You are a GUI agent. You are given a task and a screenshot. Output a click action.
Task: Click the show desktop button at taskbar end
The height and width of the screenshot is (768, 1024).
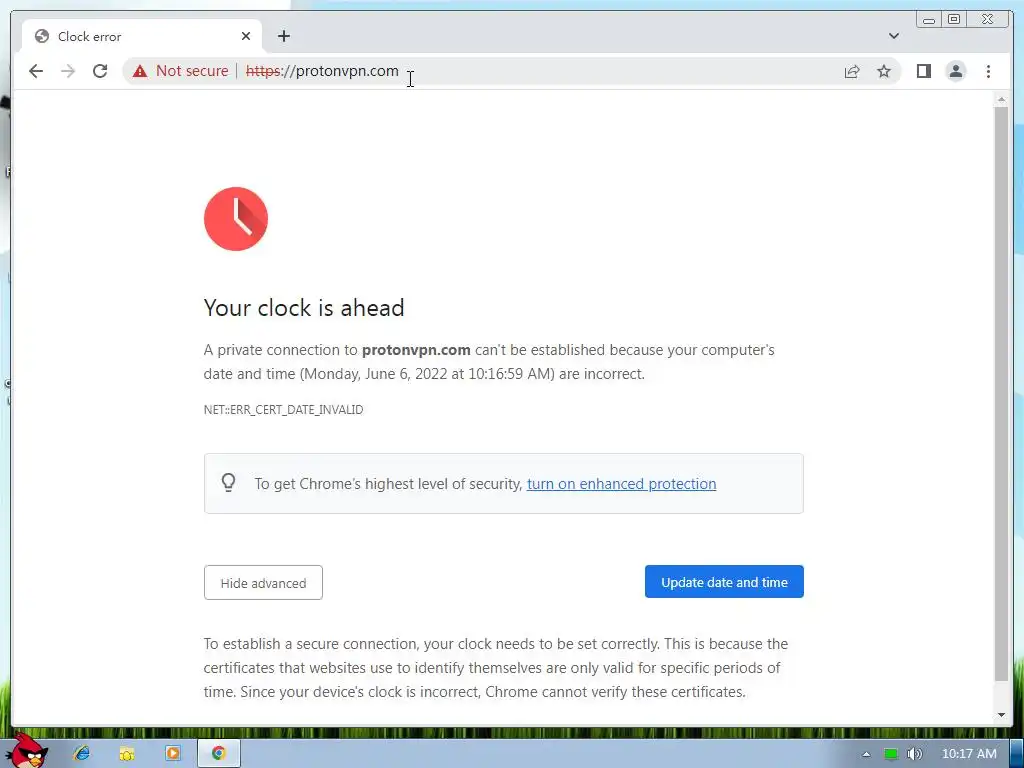coord(1016,754)
